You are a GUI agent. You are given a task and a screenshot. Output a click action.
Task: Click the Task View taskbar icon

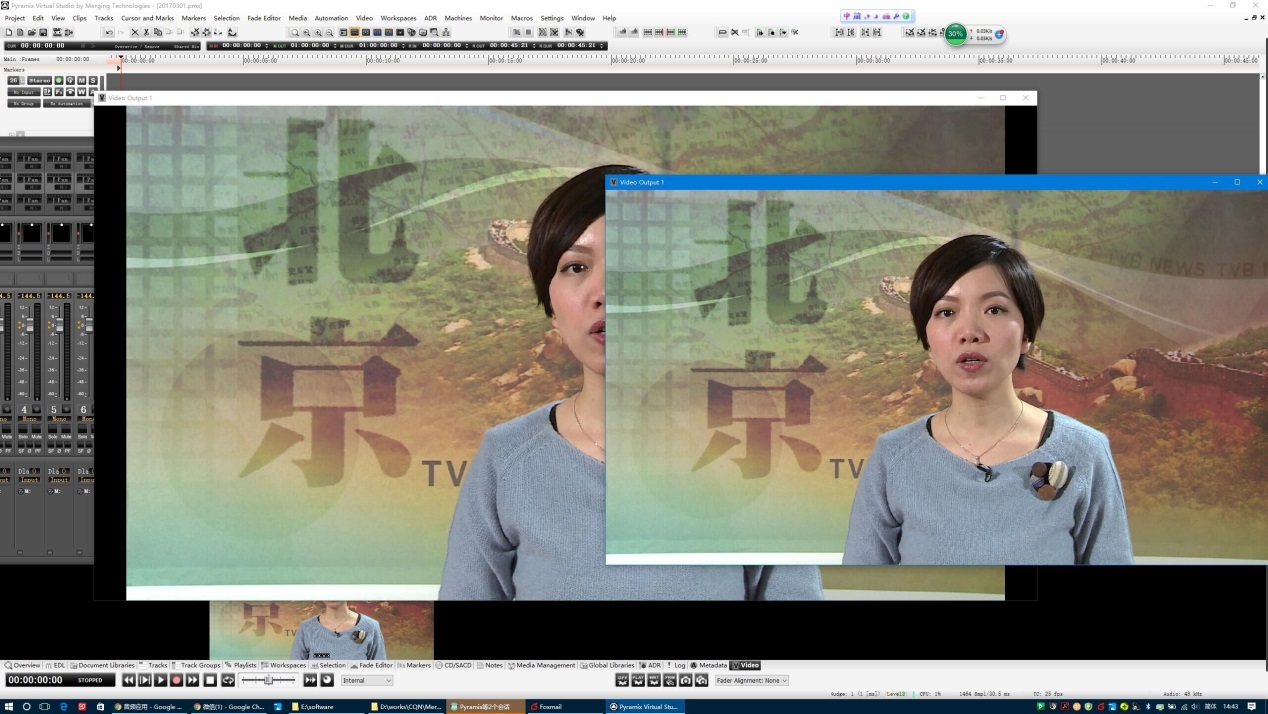pos(45,706)
